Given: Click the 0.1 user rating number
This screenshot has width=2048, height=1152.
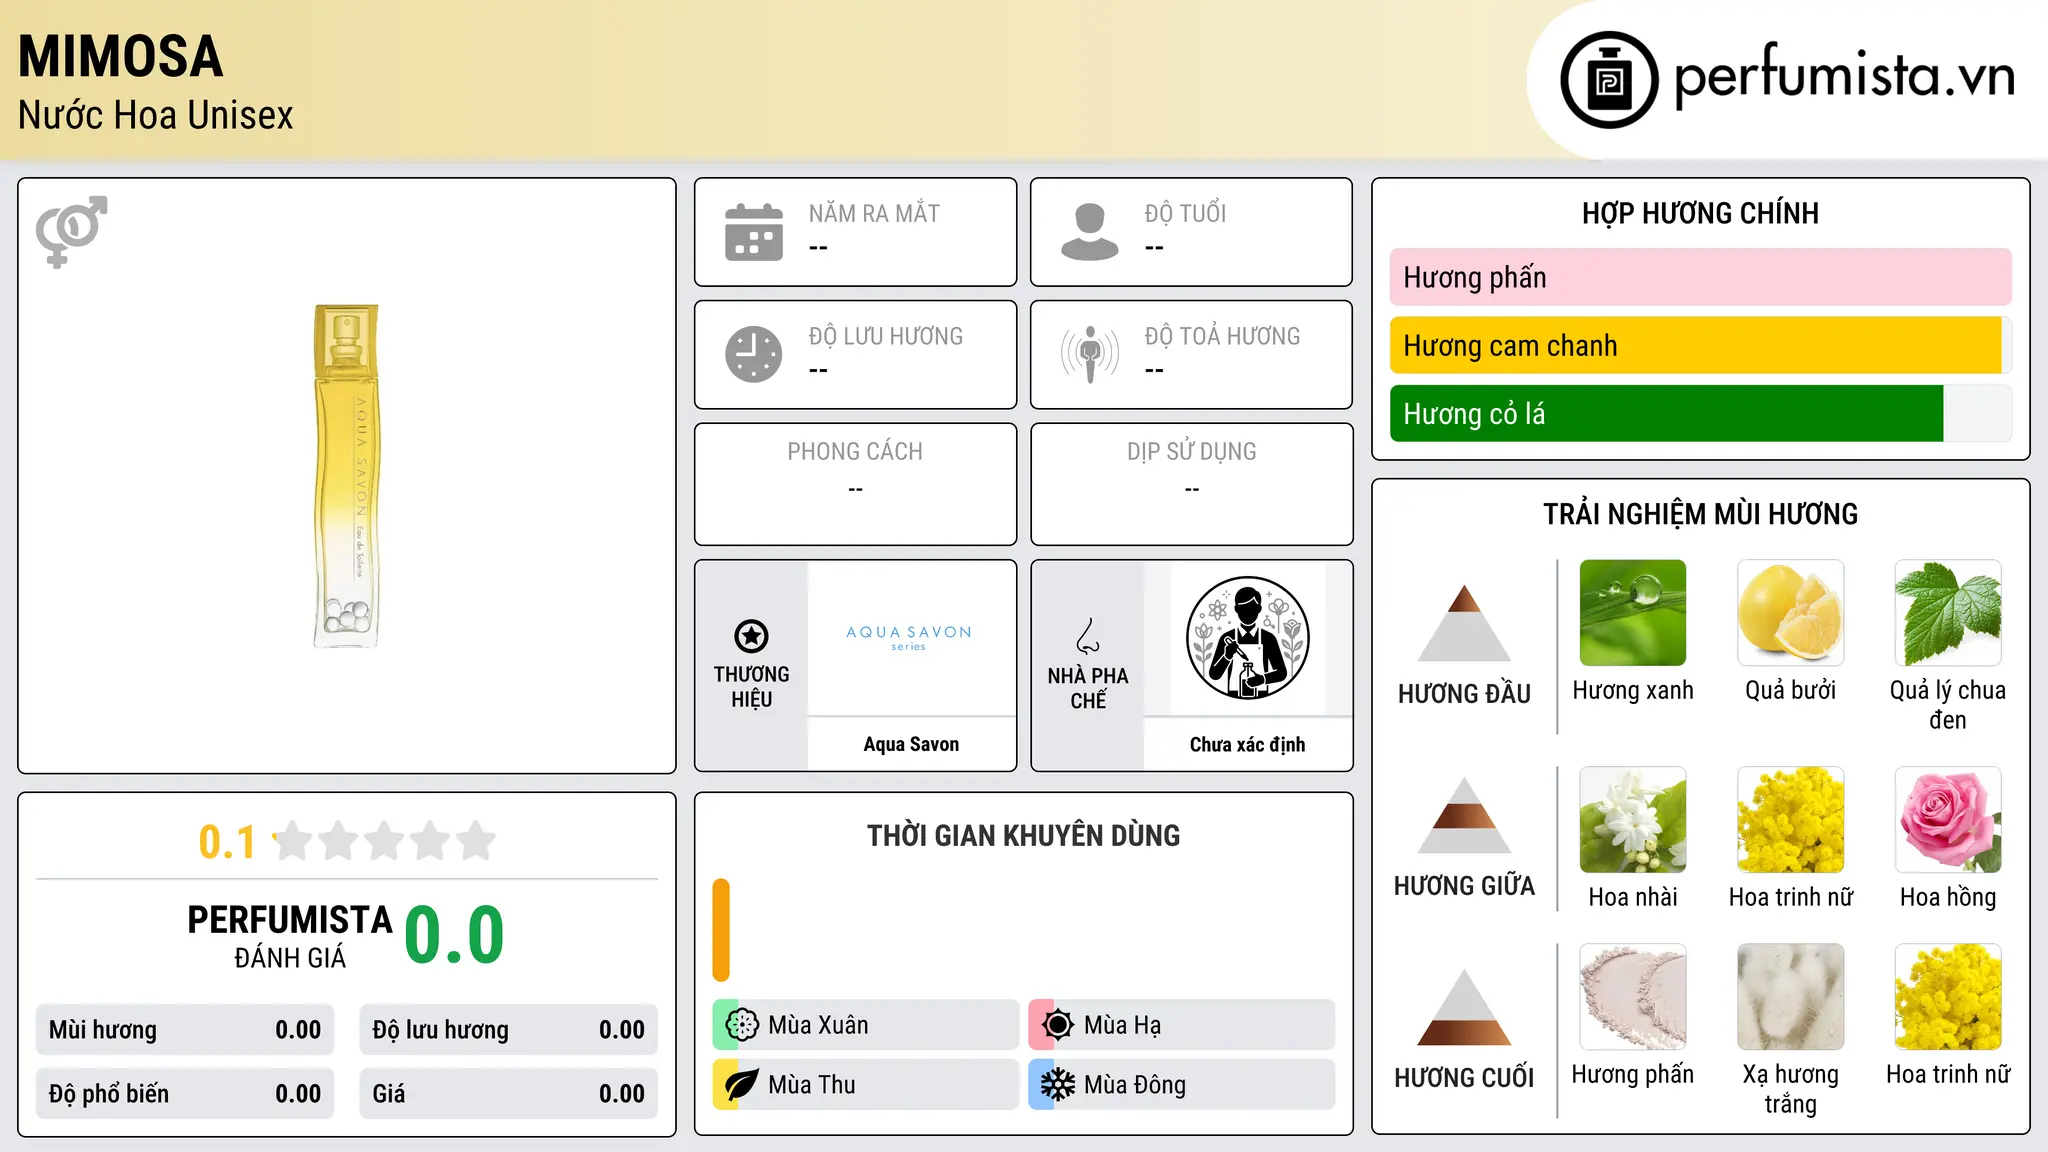Looking at the screenshot, I should tap(227, 842).
